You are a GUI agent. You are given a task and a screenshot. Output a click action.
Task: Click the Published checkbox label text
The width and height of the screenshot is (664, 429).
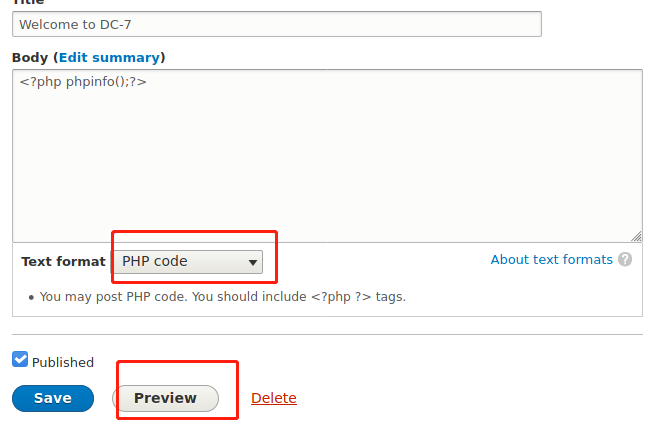(63, 363)
